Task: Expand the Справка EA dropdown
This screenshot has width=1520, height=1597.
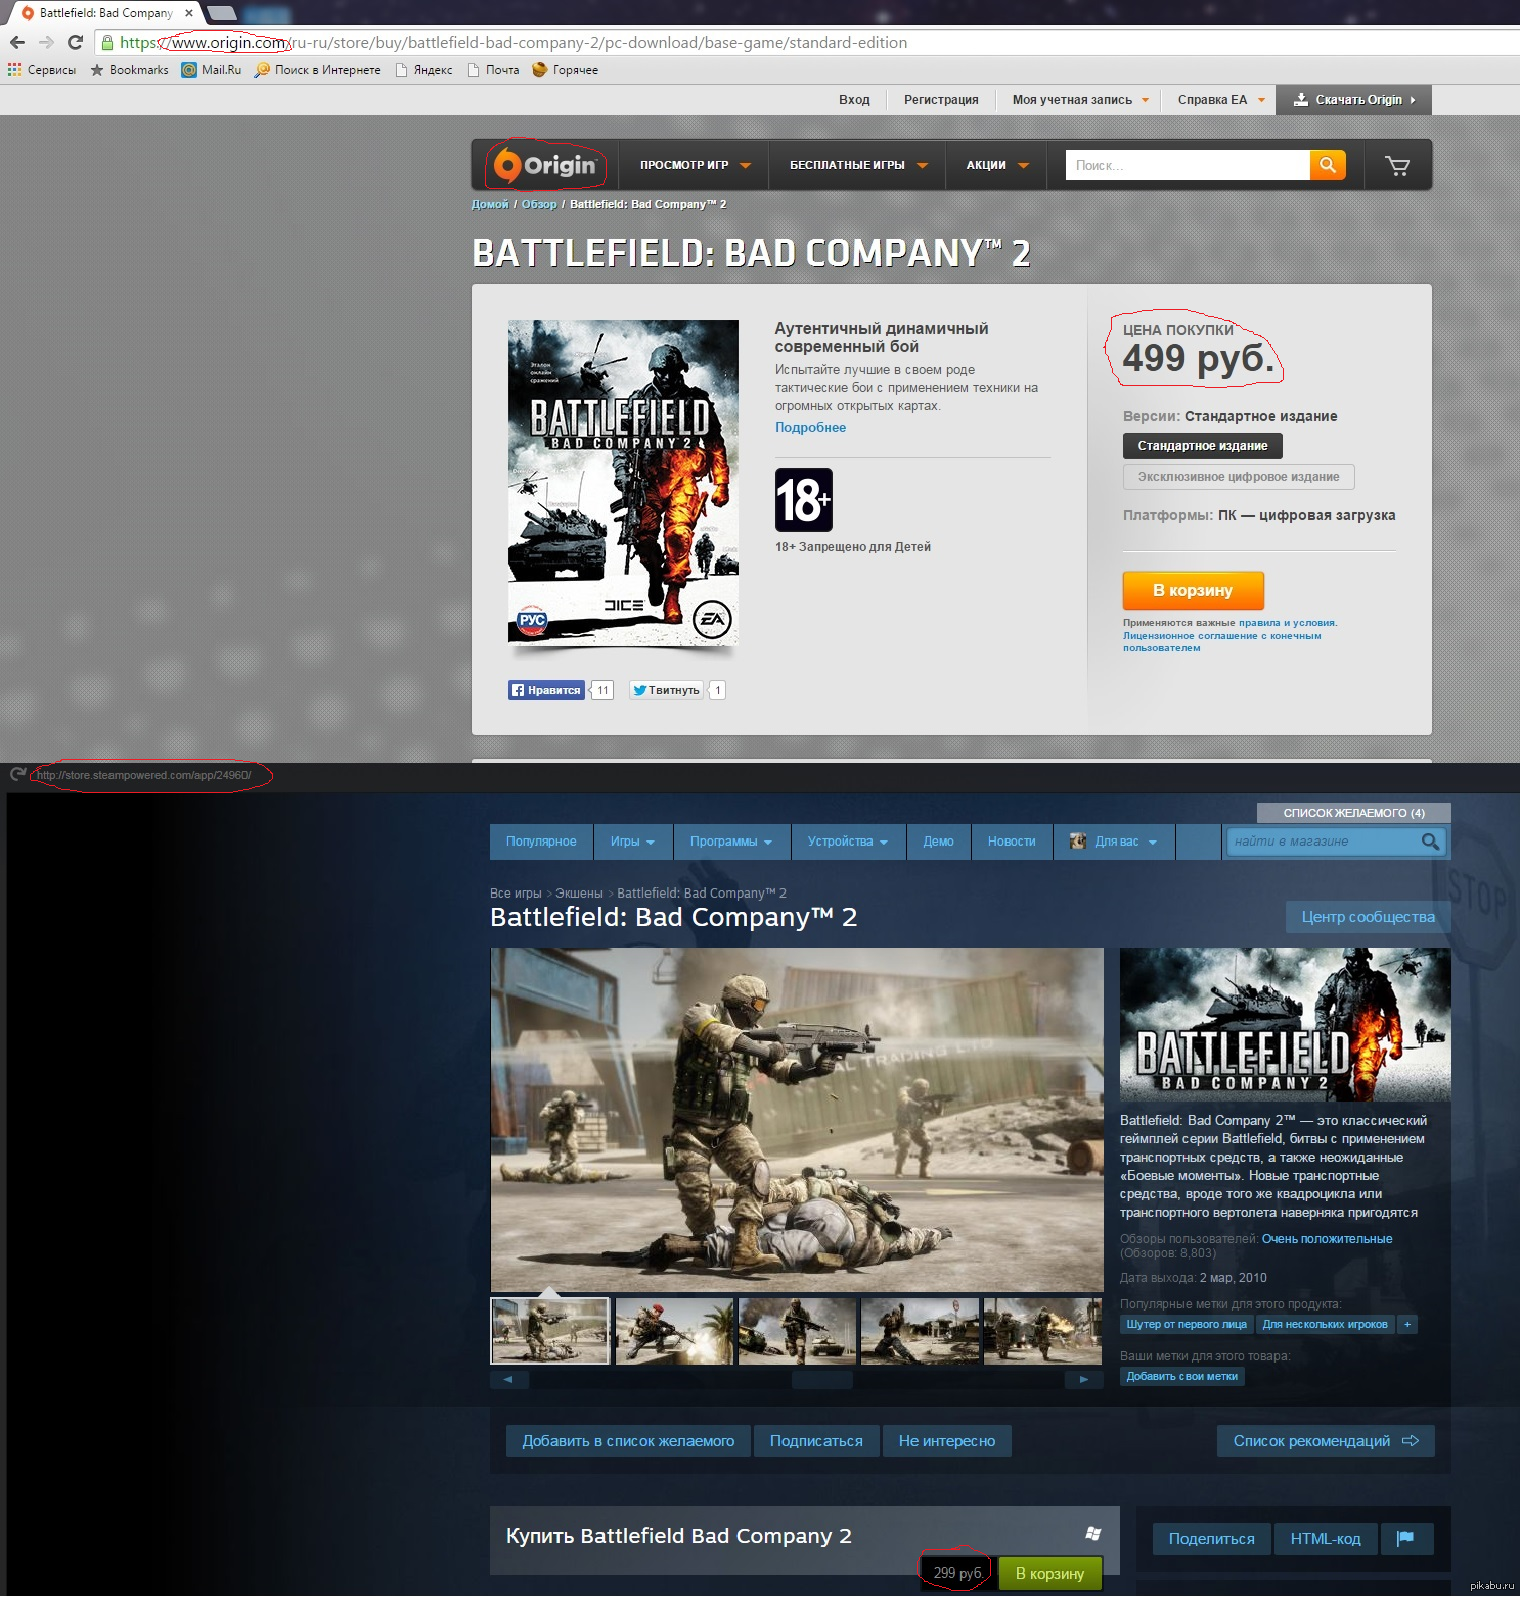Action: [1221, 100]
